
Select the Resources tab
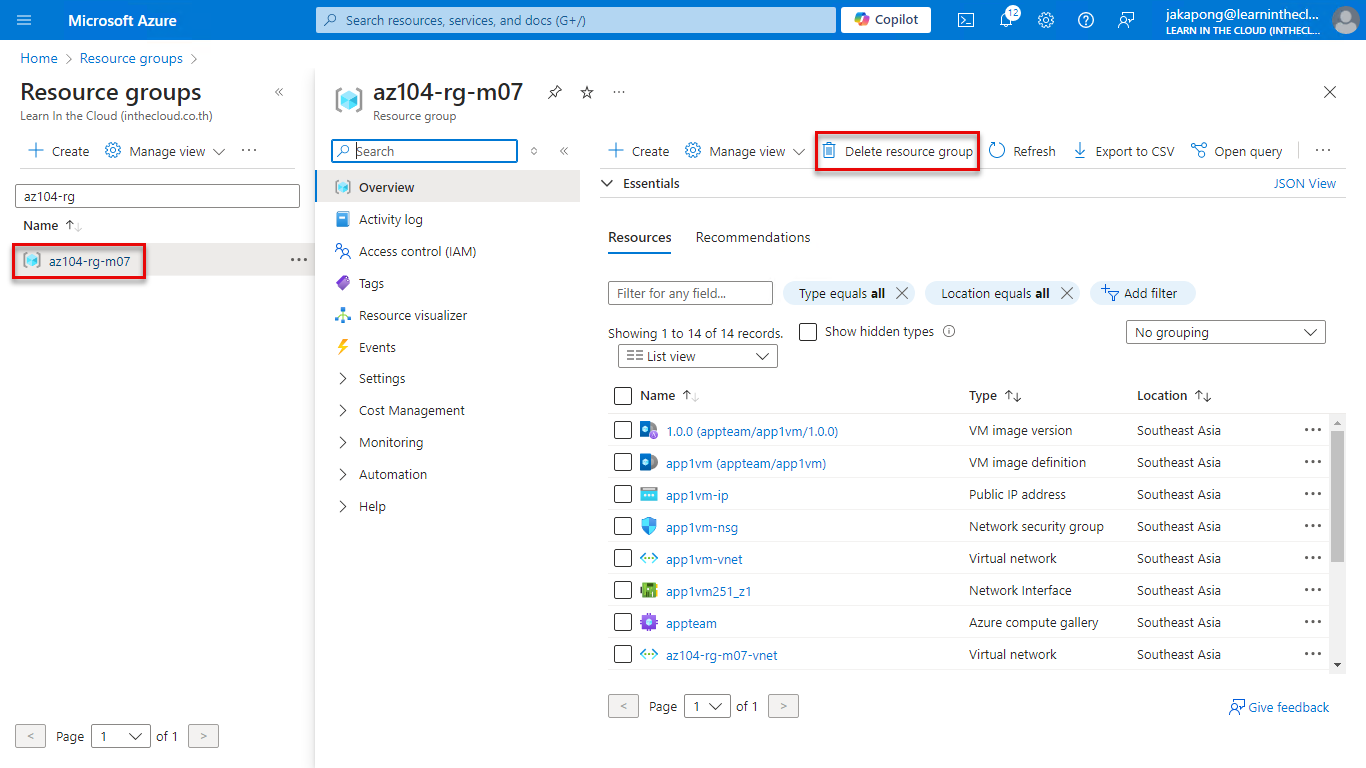pyautogui.click(x=640, y=237)
